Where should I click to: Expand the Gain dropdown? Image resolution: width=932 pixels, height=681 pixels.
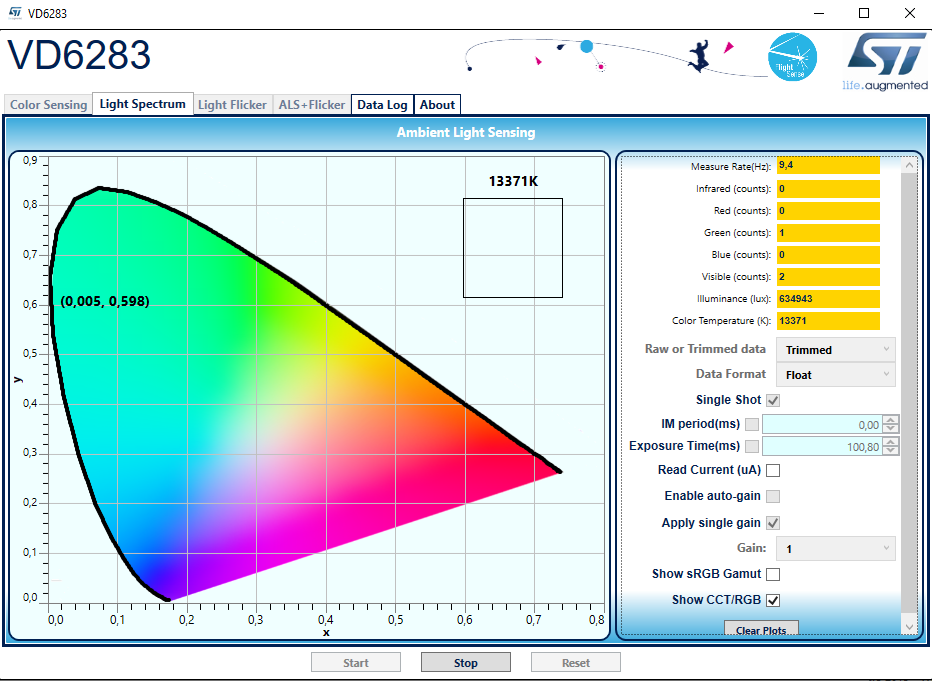[x=836, y=548]
